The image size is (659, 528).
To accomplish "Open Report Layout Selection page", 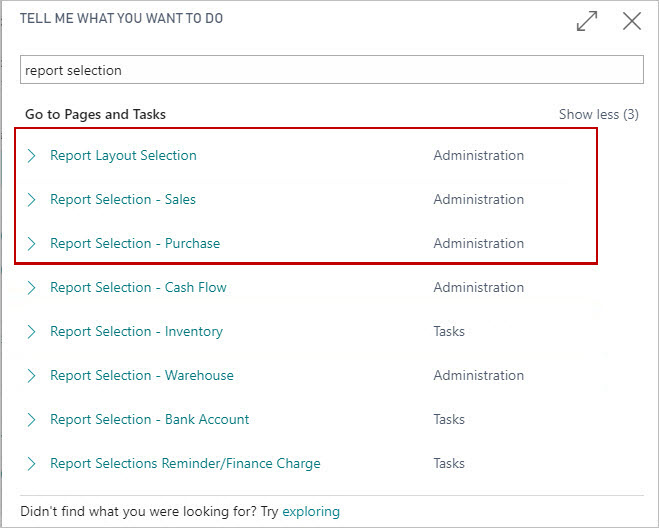I will 123,155.
